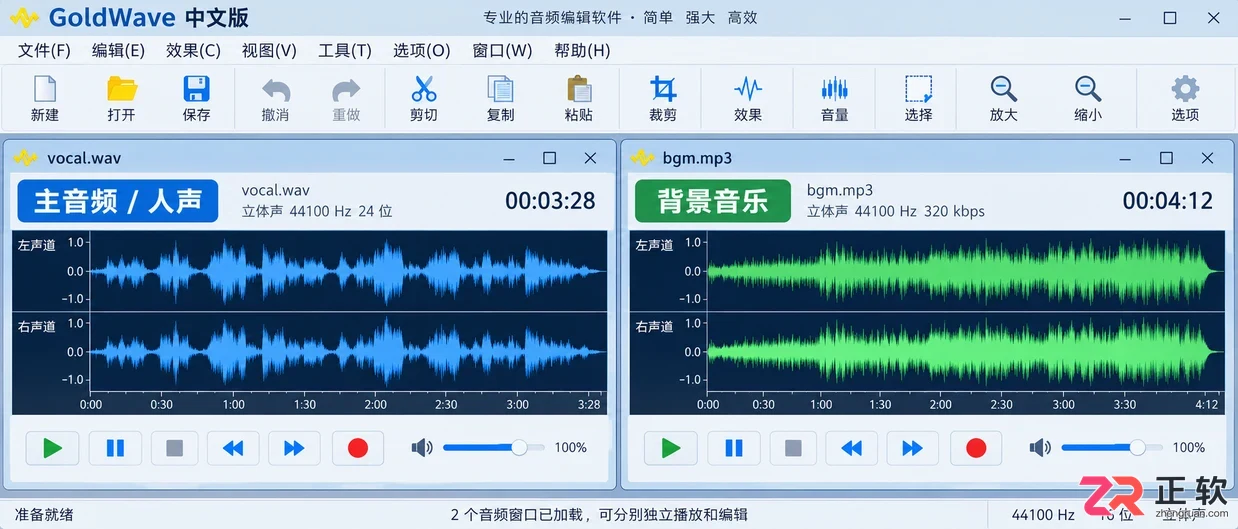The width and height of the screenshot is (1238, 529).
Task: Activate the 选择 selection tool icon
Action: click(918, 89)
